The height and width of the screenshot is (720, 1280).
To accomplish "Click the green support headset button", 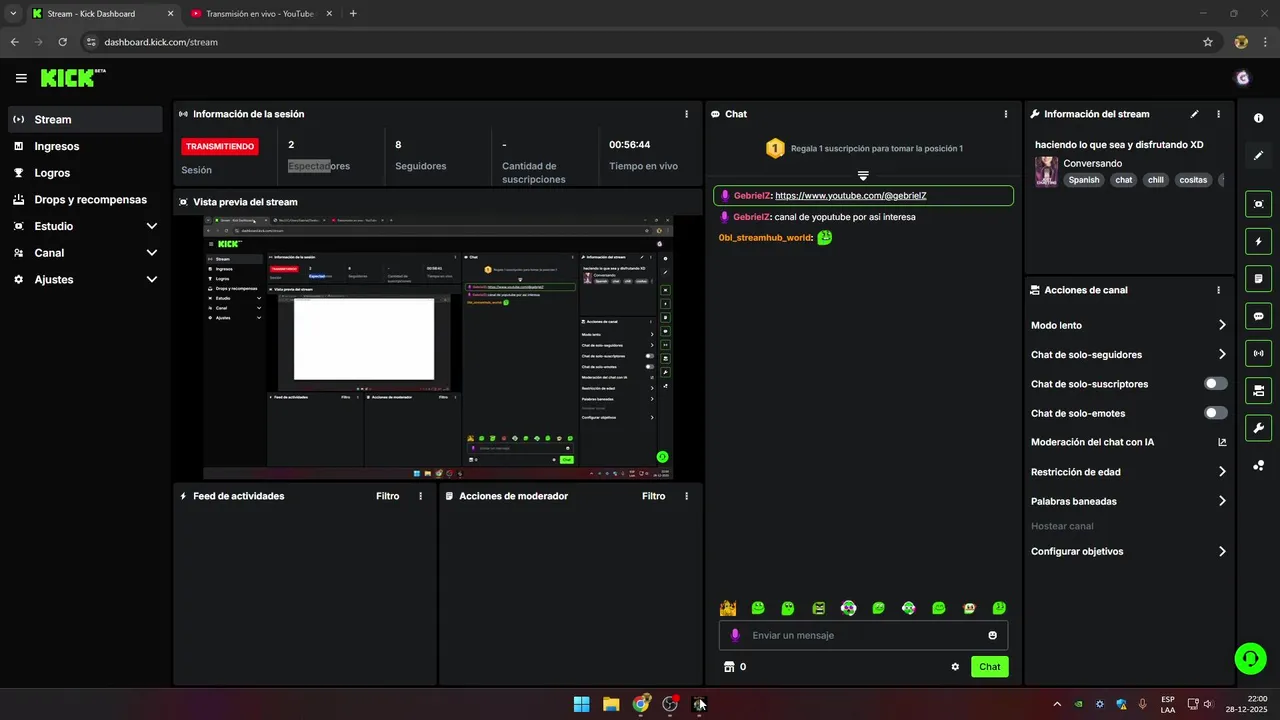I will (x=1249, y=657).
